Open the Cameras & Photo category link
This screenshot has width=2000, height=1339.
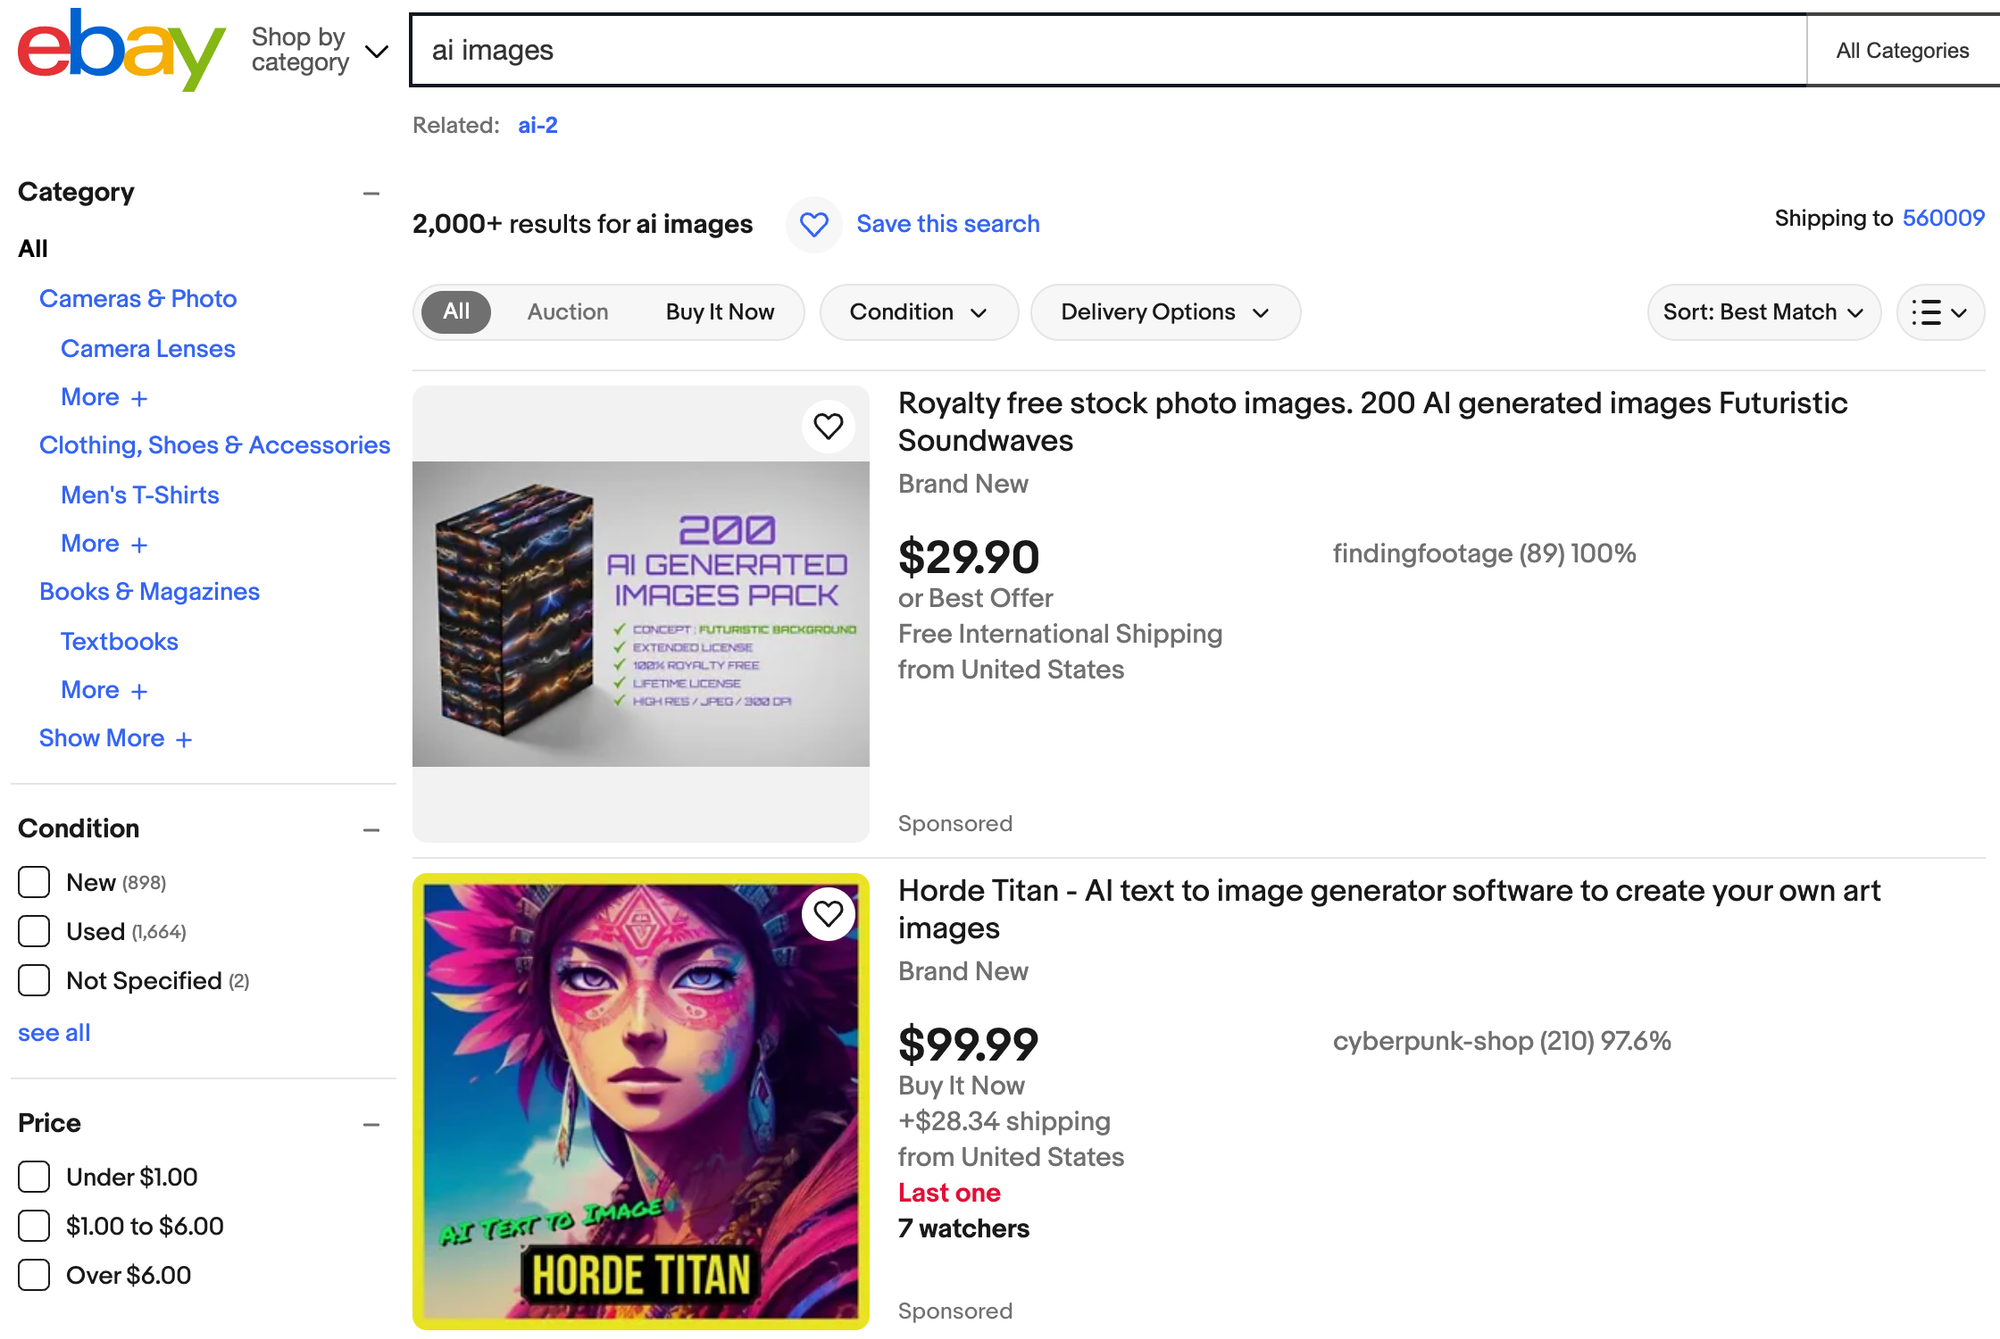138,299
